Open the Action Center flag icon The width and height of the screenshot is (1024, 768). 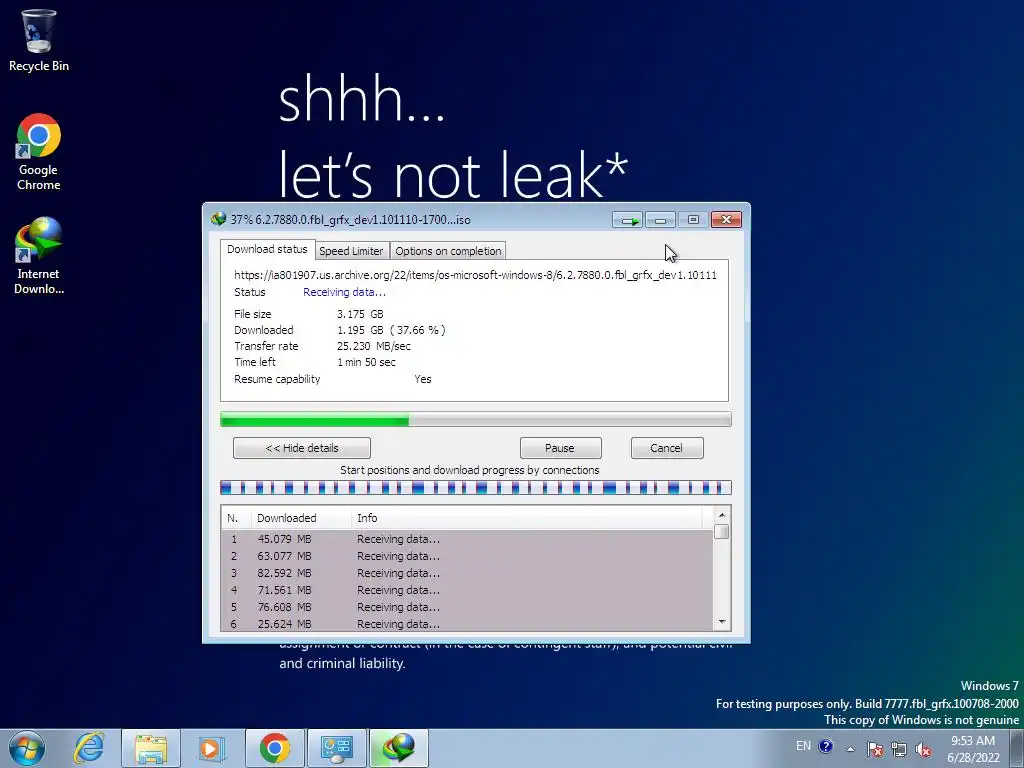[875, 749]
